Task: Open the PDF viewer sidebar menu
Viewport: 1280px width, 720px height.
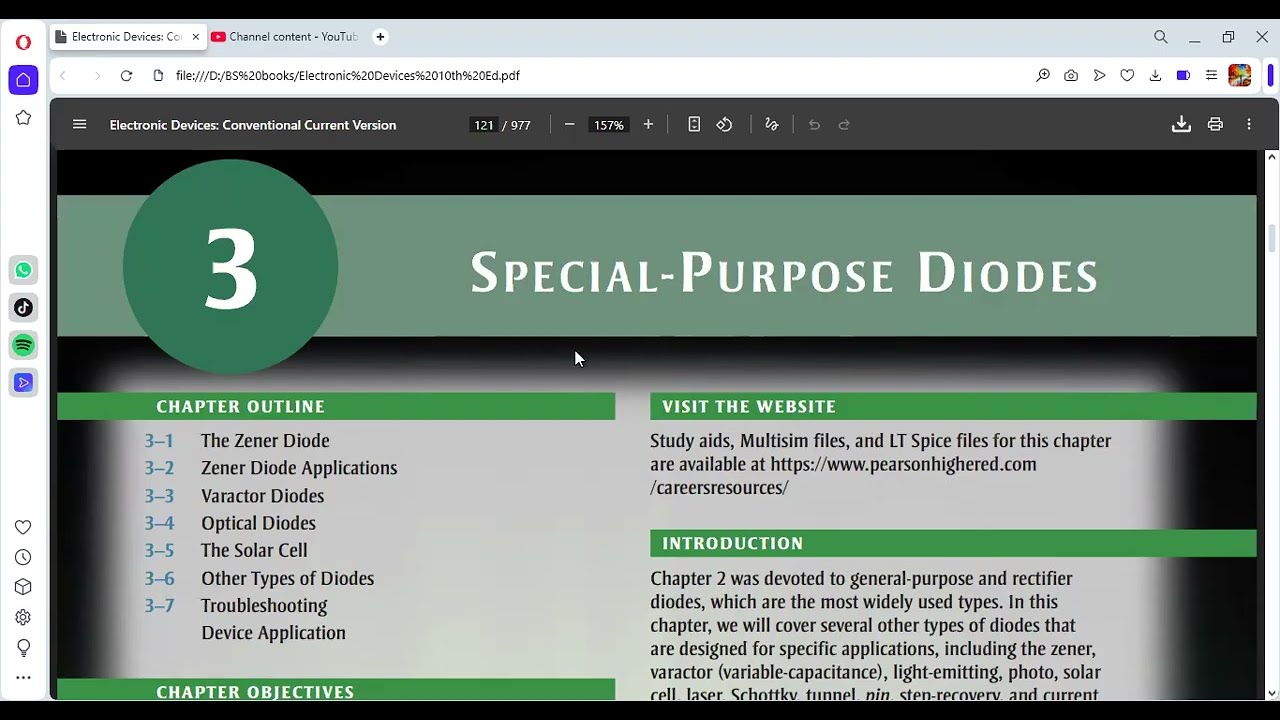Action: point(80,125)
